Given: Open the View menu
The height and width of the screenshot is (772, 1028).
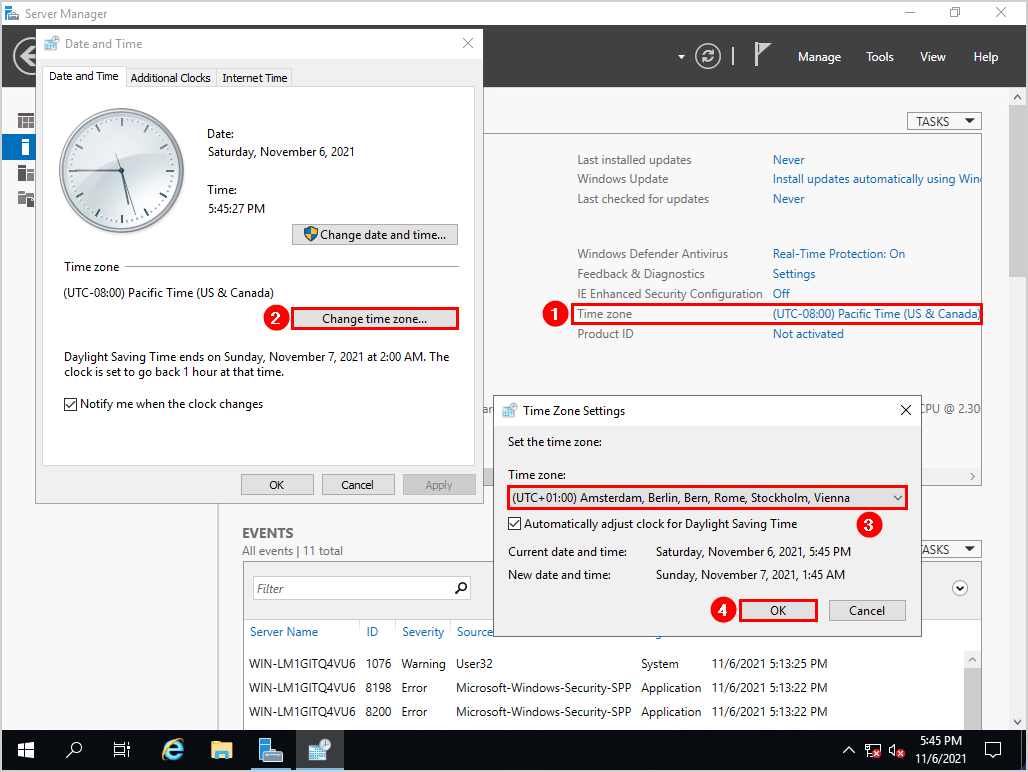Looking at the screenshot, I should [x=932, y=57].
